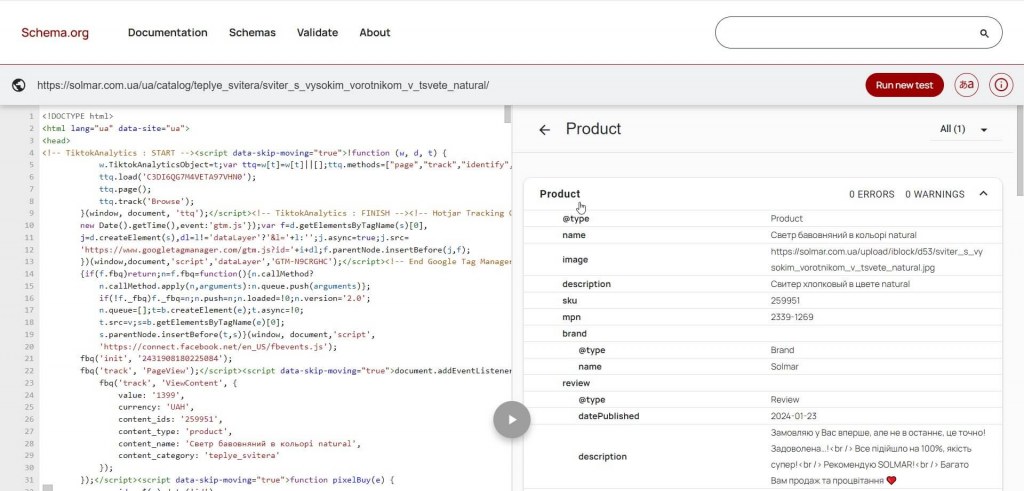Click the brand property label
This screenshot has height=491, width=1024.
pos(575,334)
